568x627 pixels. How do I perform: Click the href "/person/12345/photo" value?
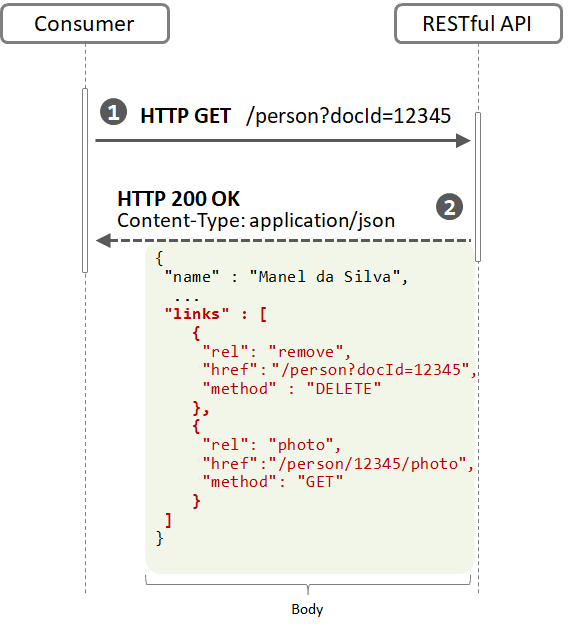[368, 464]
